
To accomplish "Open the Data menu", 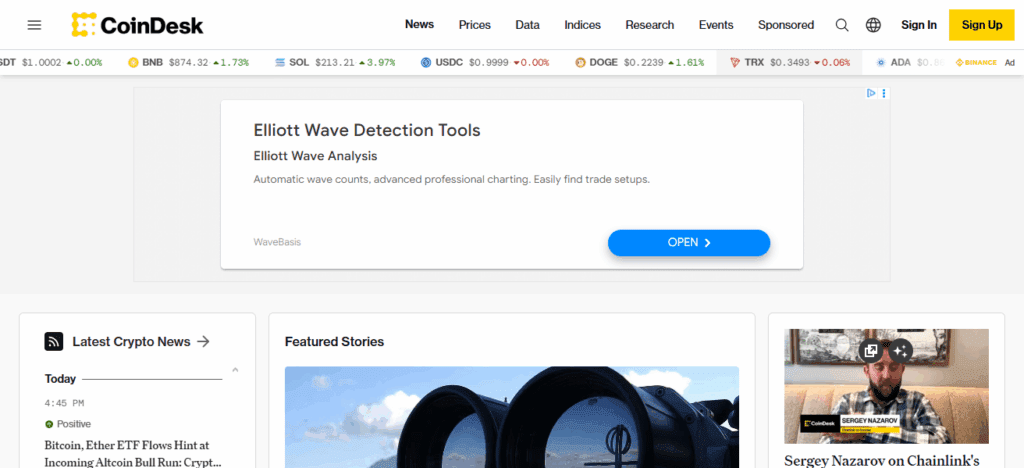I will tap(528, 25).
